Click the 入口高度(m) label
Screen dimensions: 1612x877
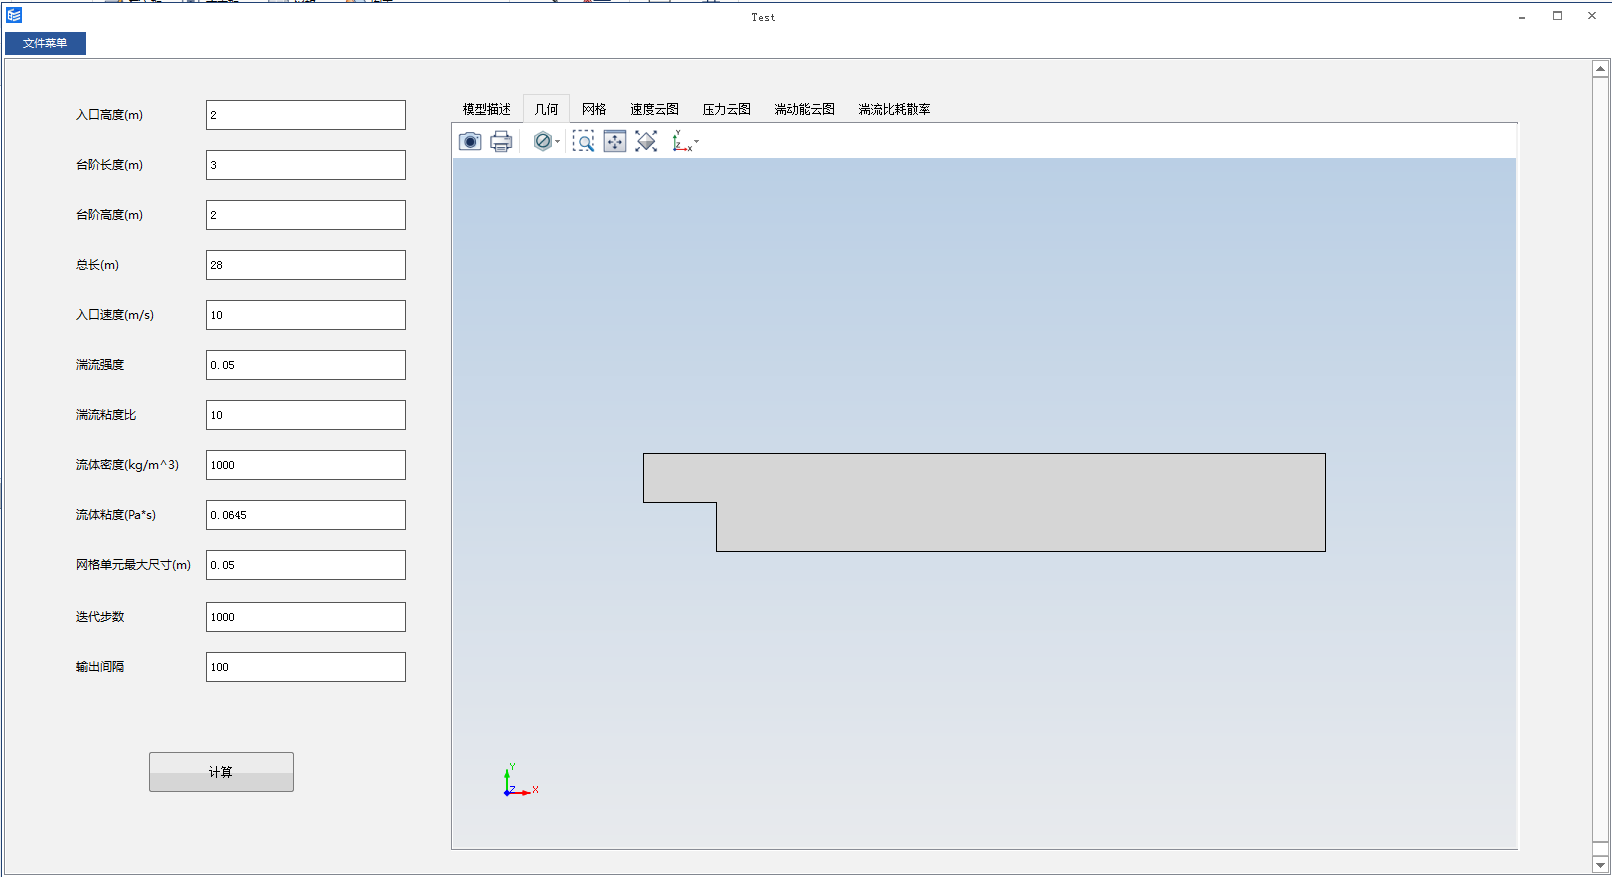coord(109,115)
